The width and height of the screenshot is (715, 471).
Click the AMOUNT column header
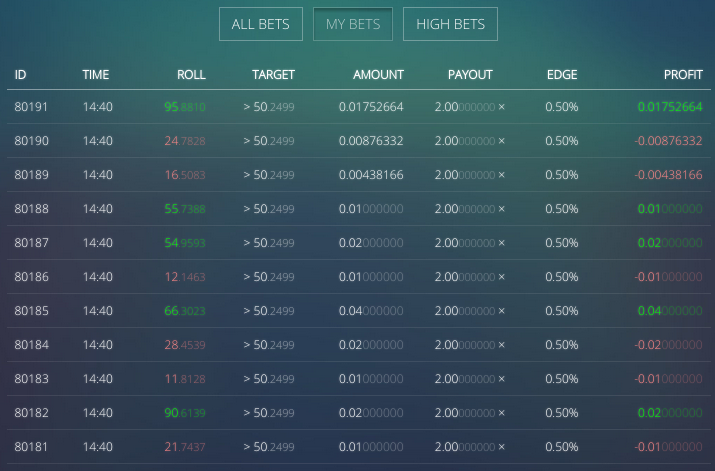click(x=378, y=75)
